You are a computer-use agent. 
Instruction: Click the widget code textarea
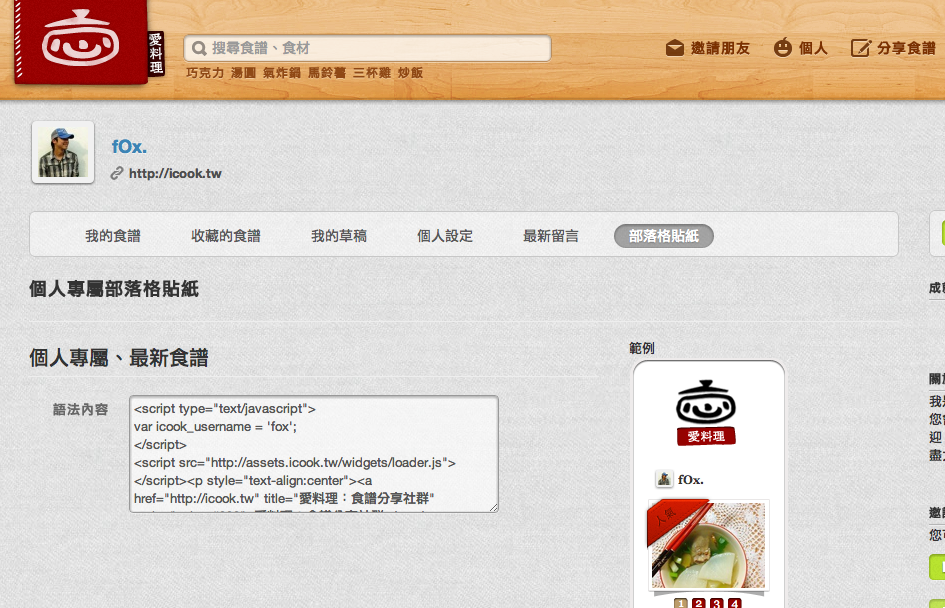[x=314, y=454]
